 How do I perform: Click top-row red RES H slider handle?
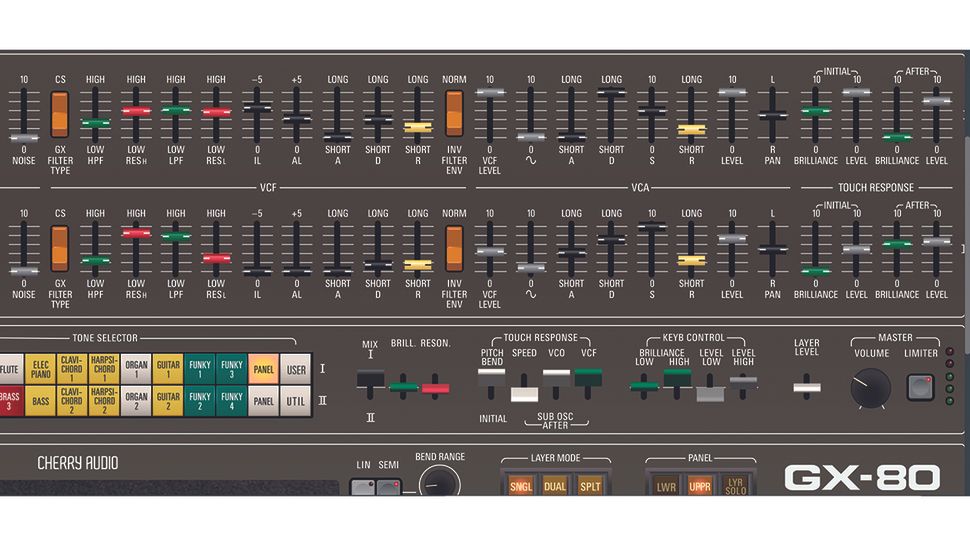pos(136,111)
